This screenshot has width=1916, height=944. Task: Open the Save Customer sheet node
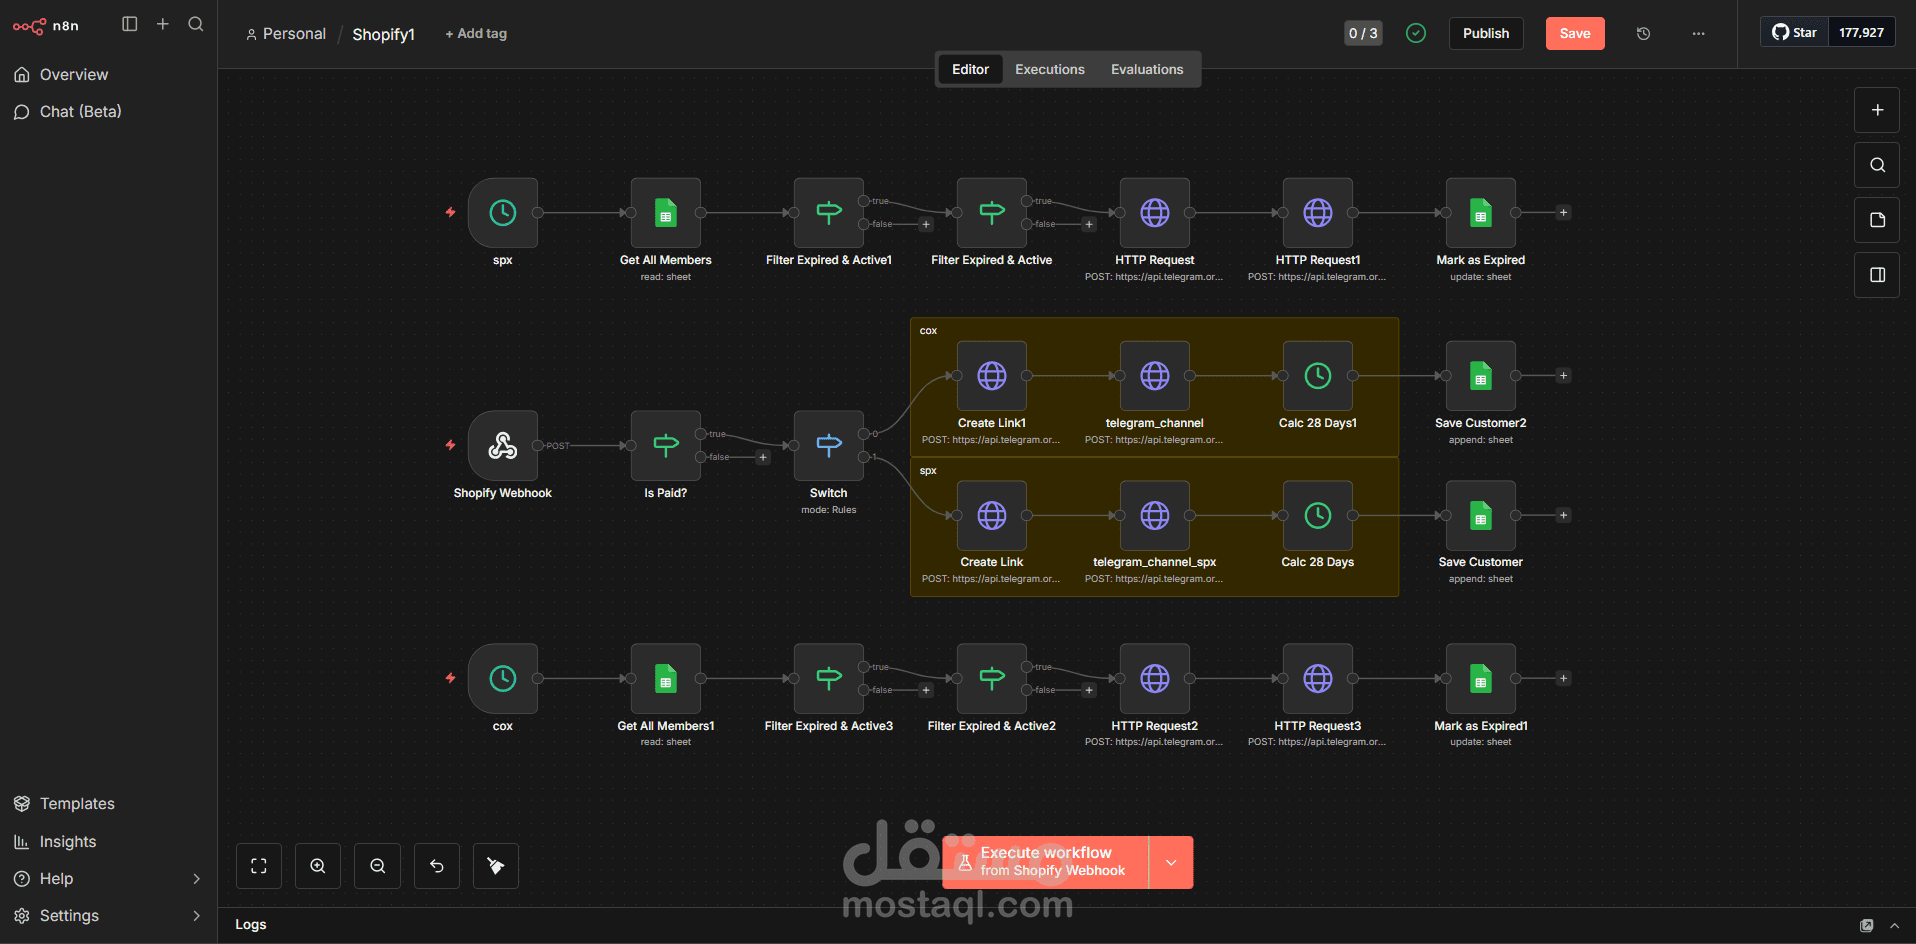(1480, 515)
